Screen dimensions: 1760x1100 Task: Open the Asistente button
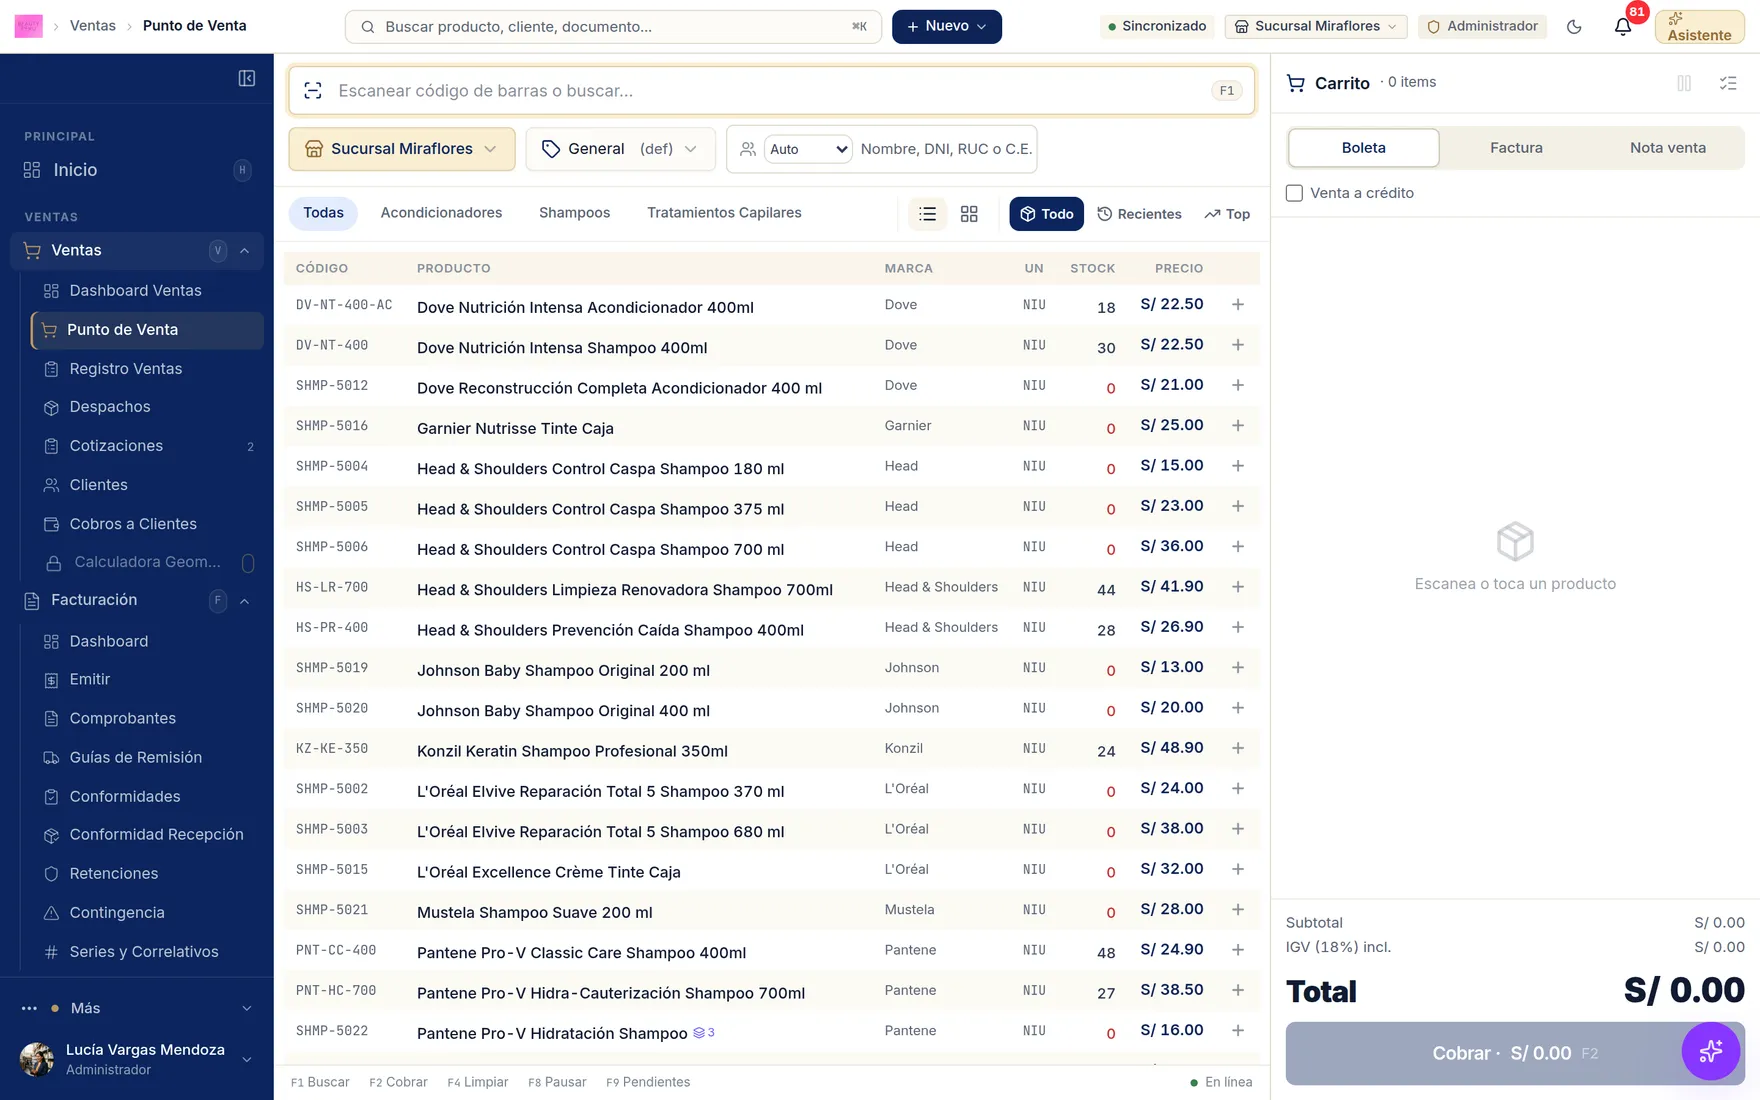(x=1699, y=27)
